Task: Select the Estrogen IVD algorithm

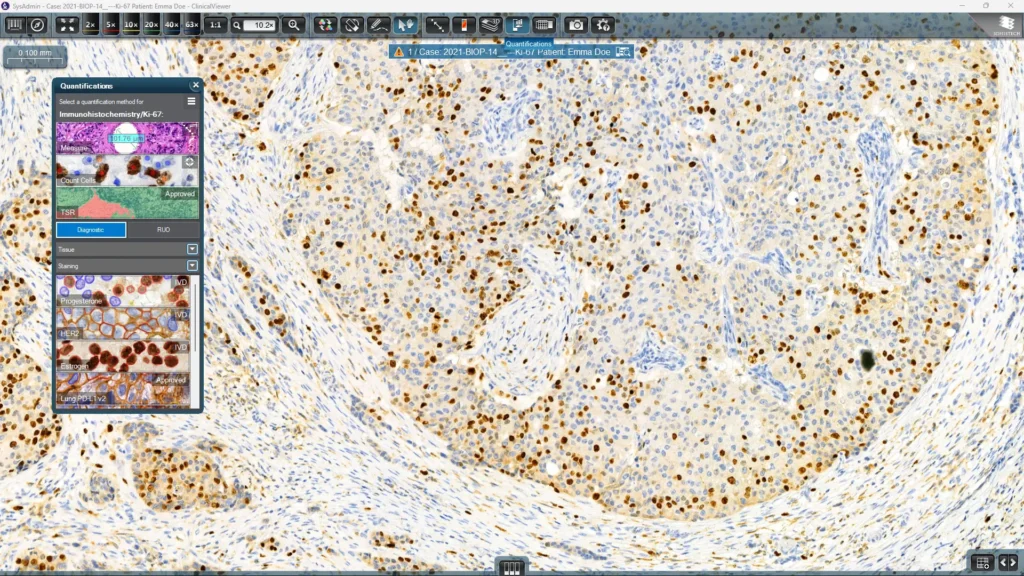Action: tap(123, 357)
